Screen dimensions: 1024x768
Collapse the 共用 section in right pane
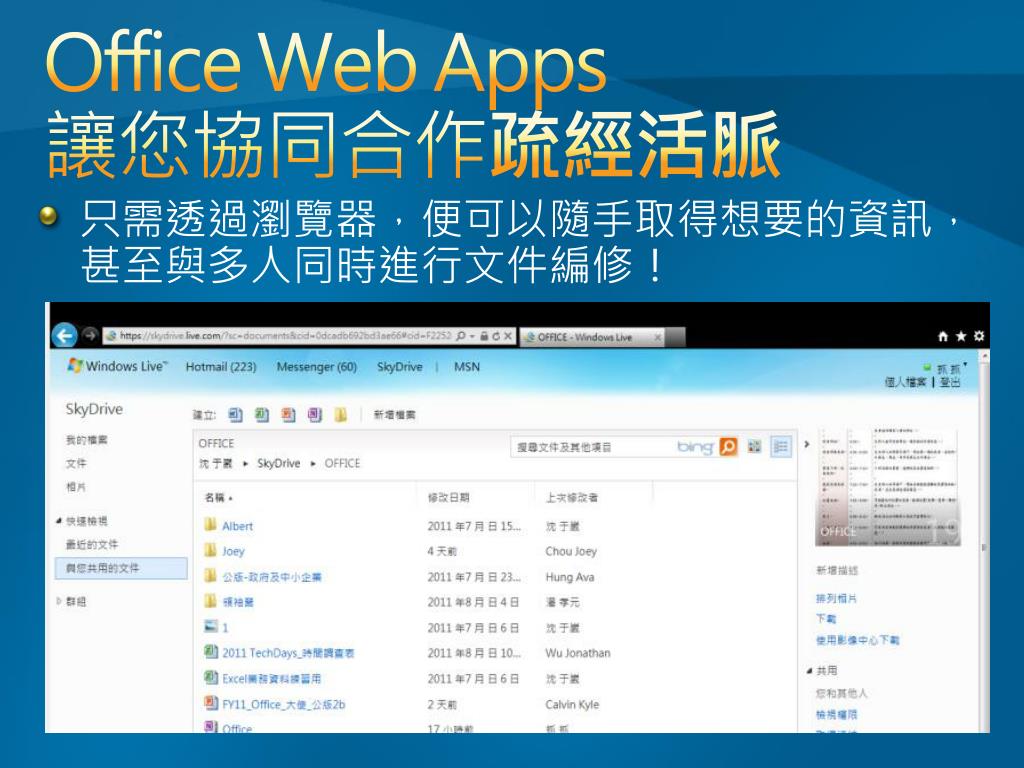pos(809,671)
